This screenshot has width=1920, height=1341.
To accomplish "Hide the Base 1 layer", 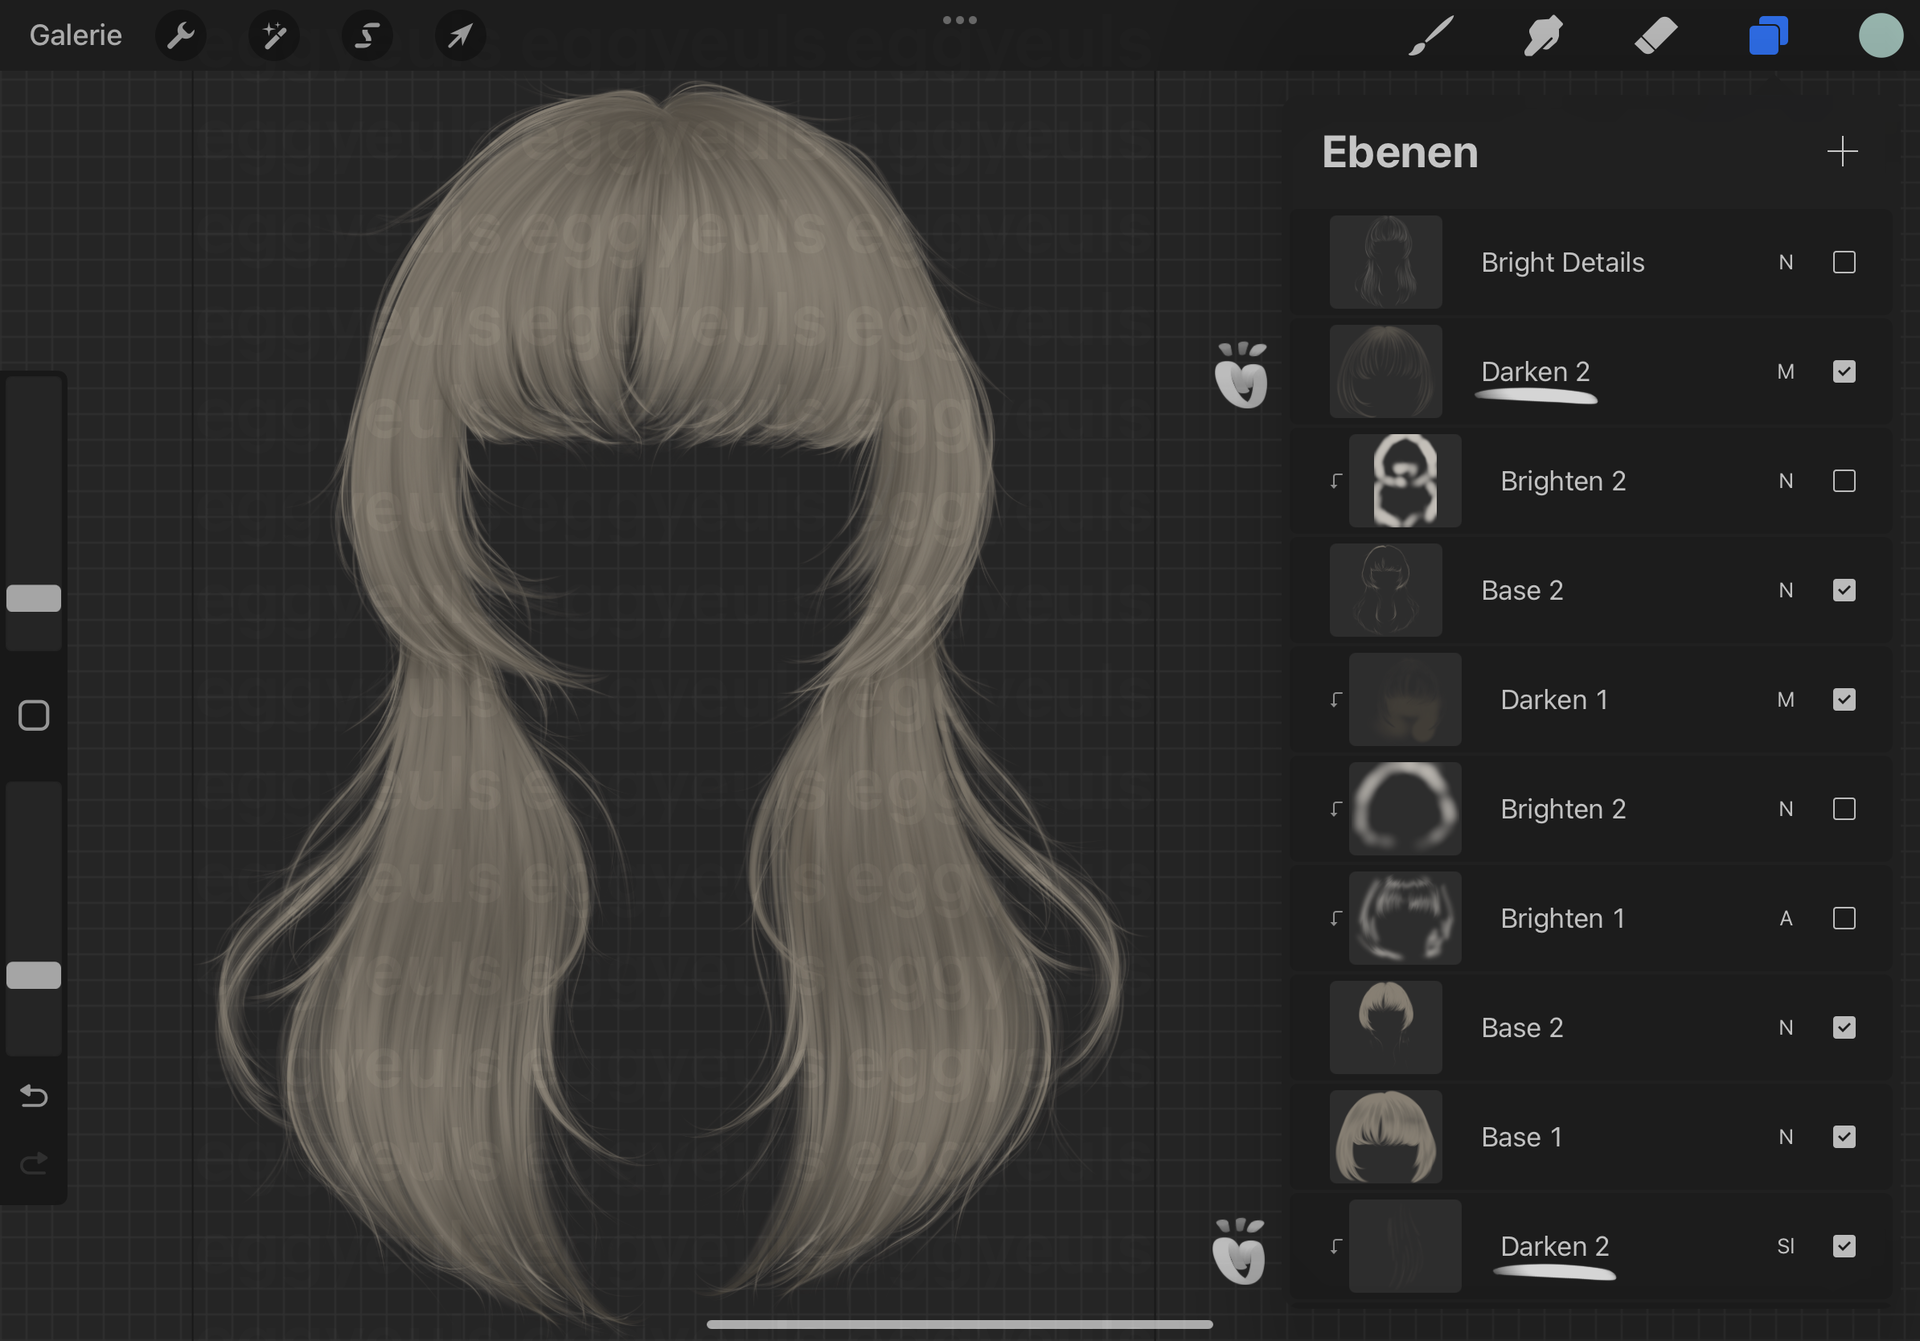I will 1844,1137.
